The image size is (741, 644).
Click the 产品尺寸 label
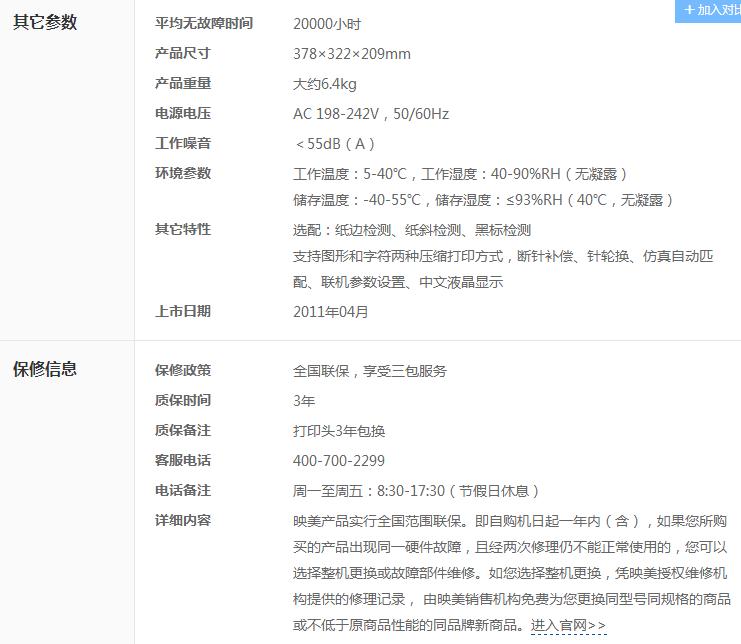[x=183, y=53]
